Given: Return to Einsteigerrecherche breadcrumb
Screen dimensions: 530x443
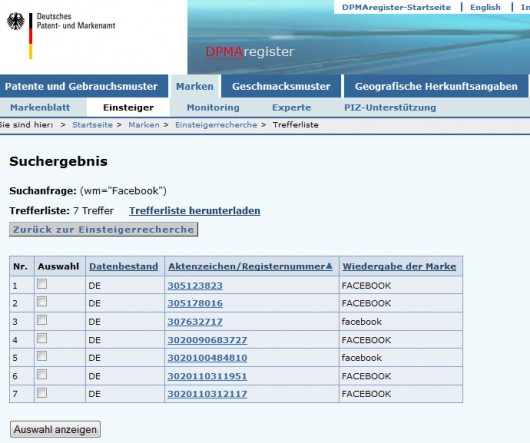Looking at the screenshot, I should point(216,125).
